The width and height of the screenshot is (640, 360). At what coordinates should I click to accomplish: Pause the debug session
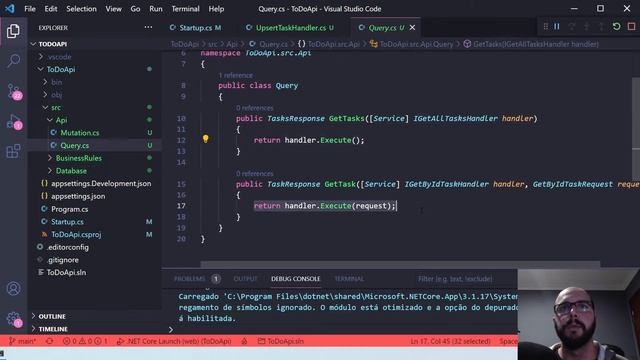click(x=557, y=27)
